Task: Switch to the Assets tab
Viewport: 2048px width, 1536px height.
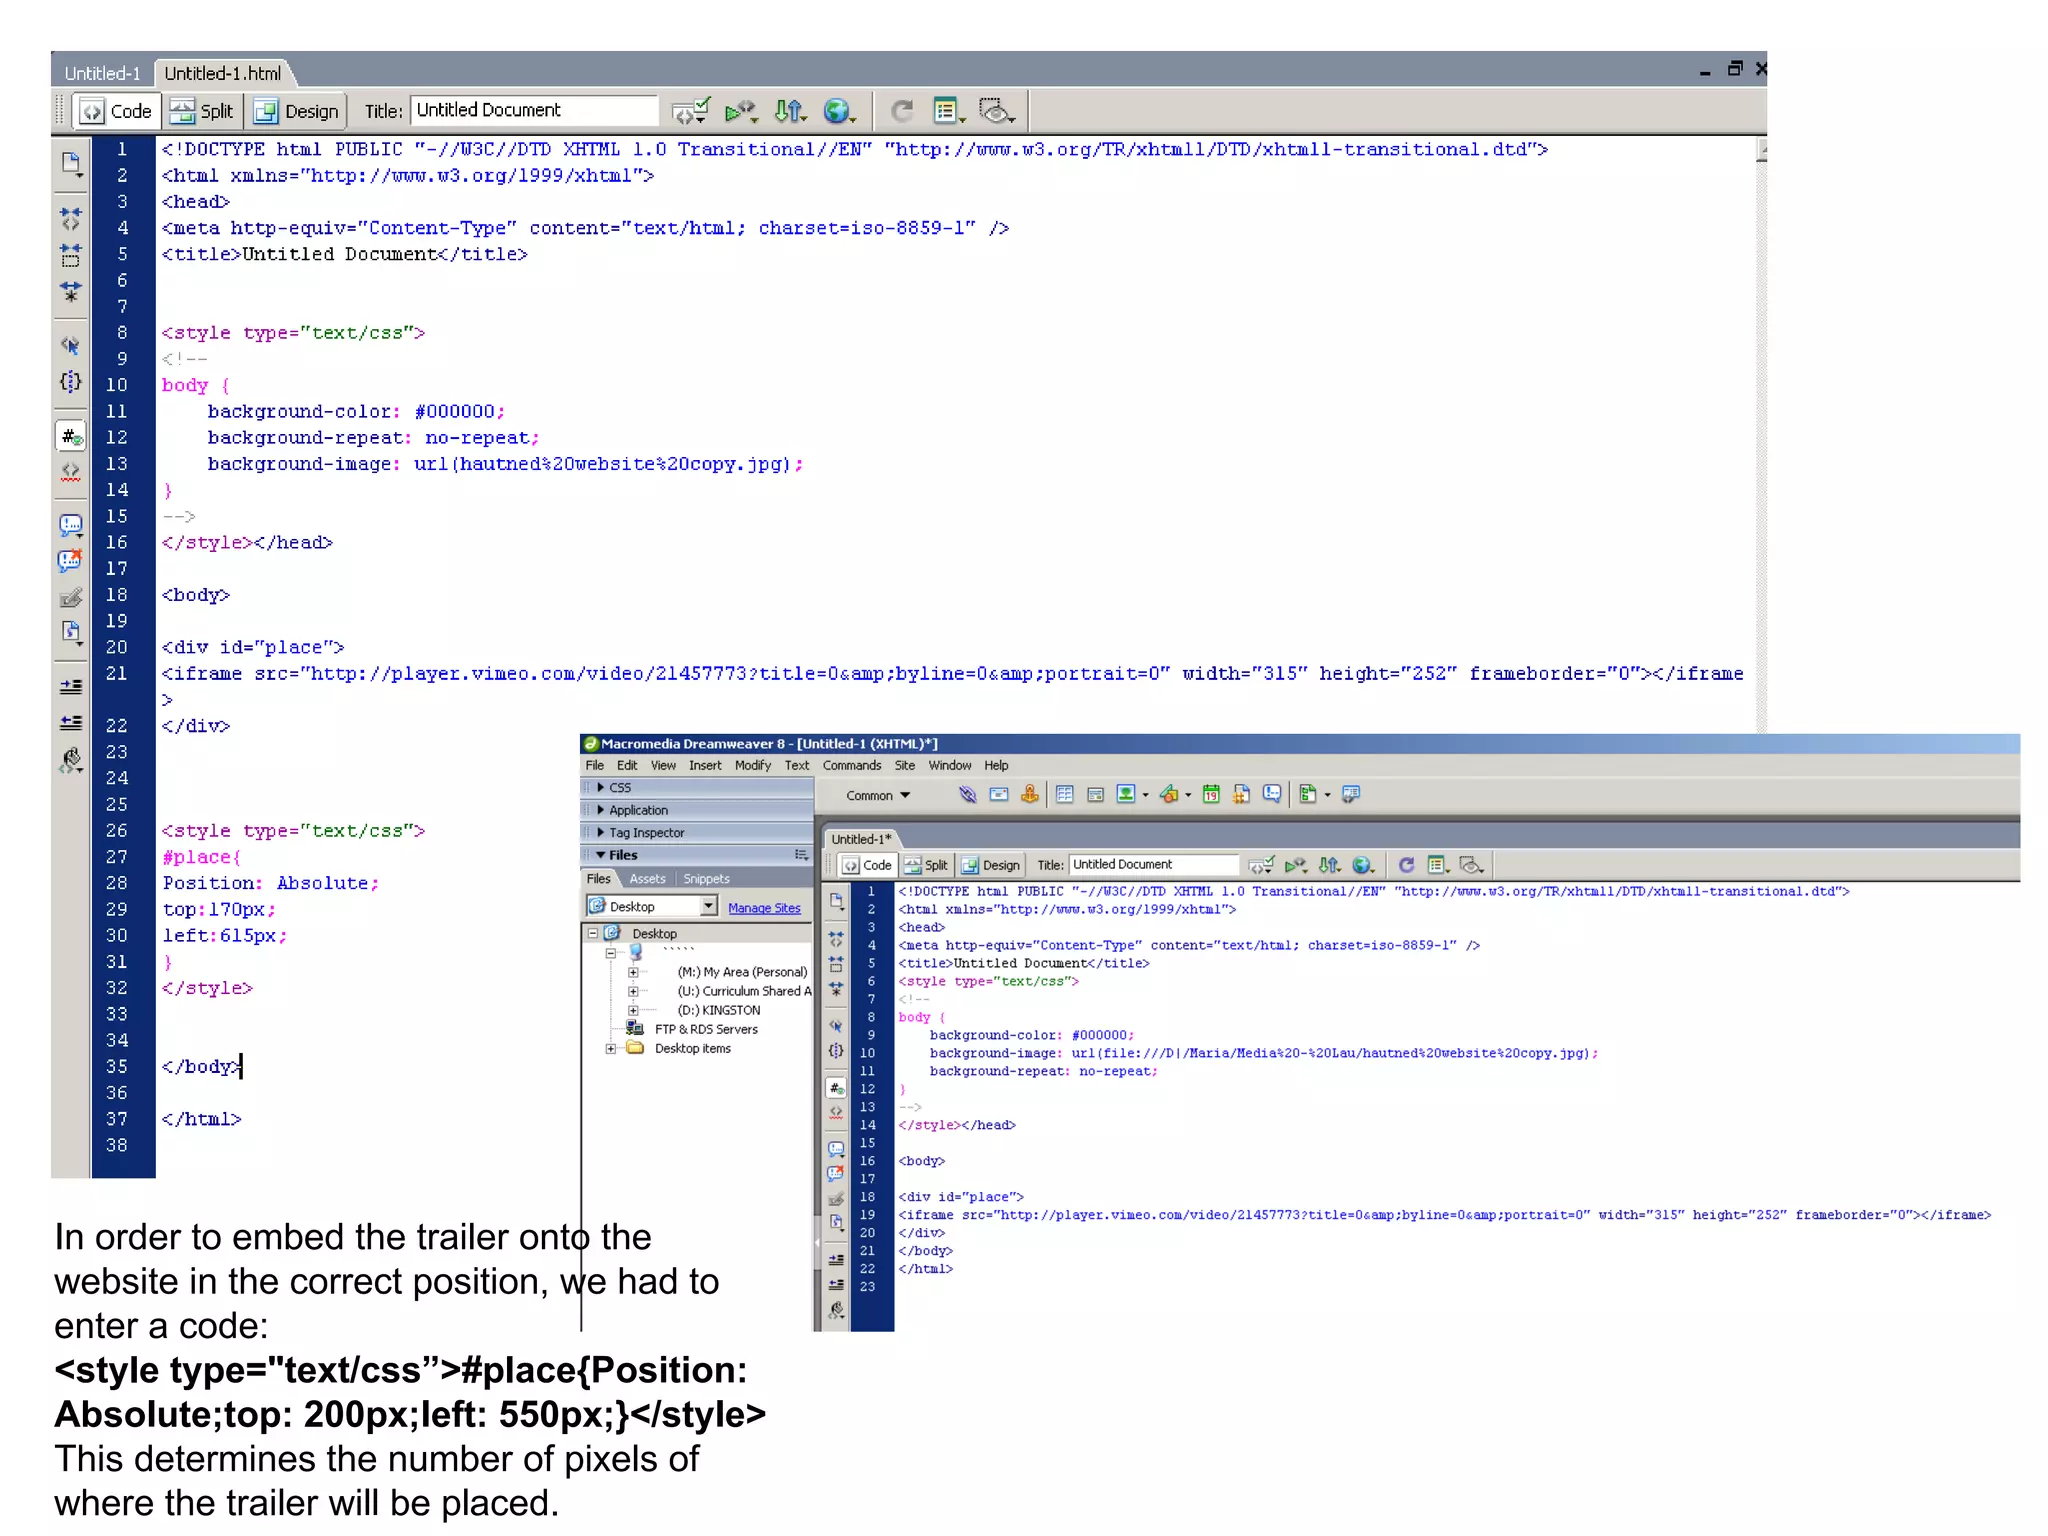Action: pos(648,879)
